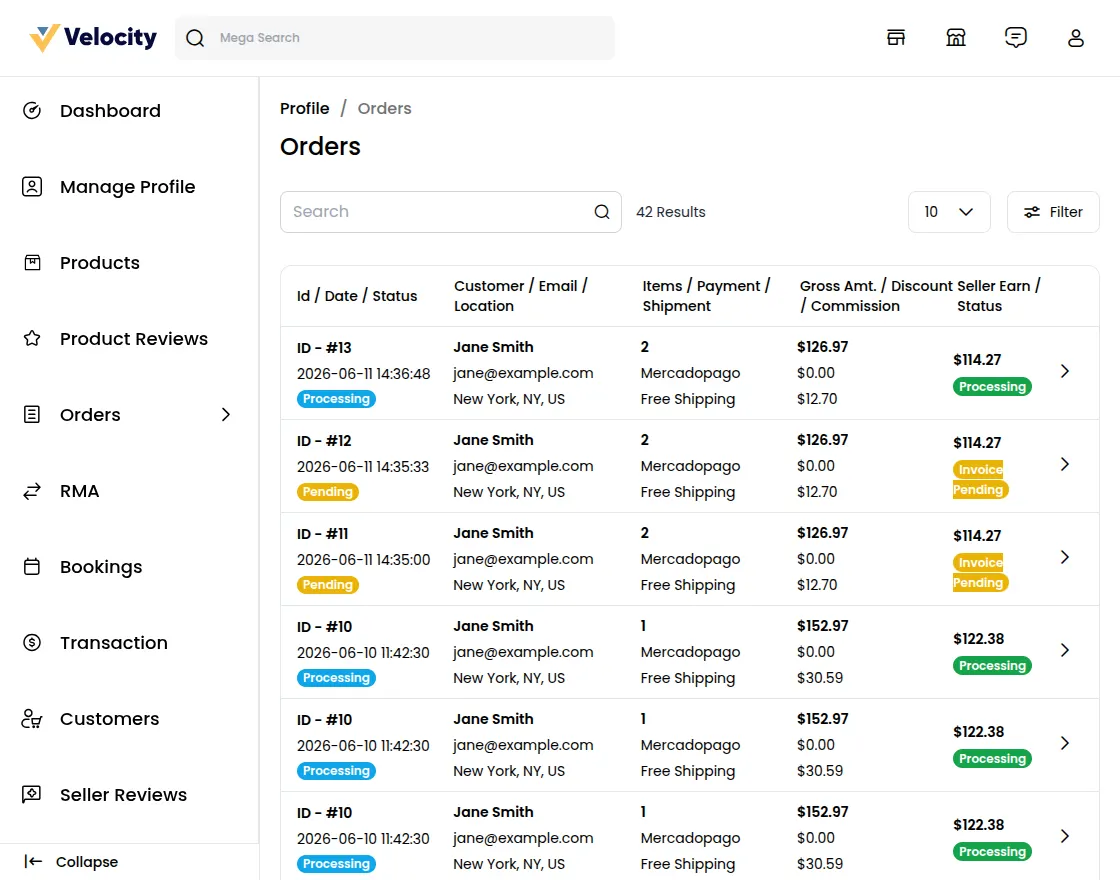Focus the orders Search input
The image size is (1120, 880).
(x=451, y=211)
